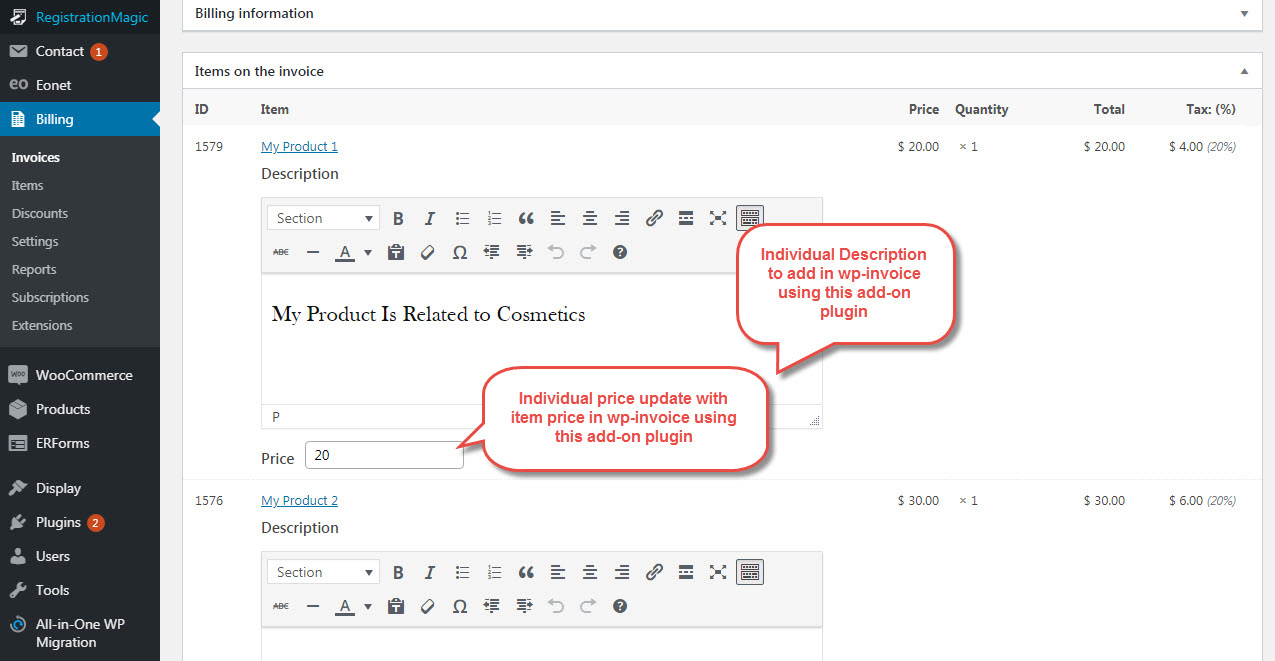Insert a link in My Product 1 editor
Image resolution: width=1275 pixels, height=661 pixels.
pos(654,218)
